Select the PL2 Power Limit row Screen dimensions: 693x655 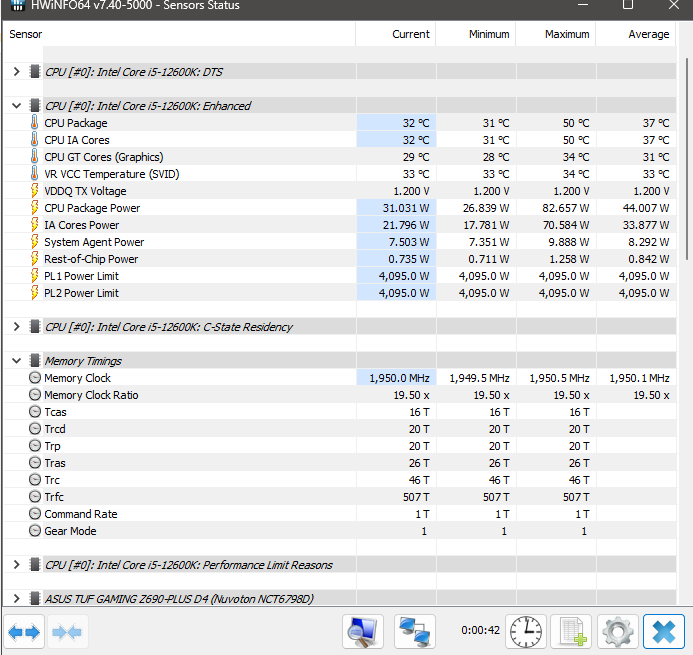pos(340,293)
